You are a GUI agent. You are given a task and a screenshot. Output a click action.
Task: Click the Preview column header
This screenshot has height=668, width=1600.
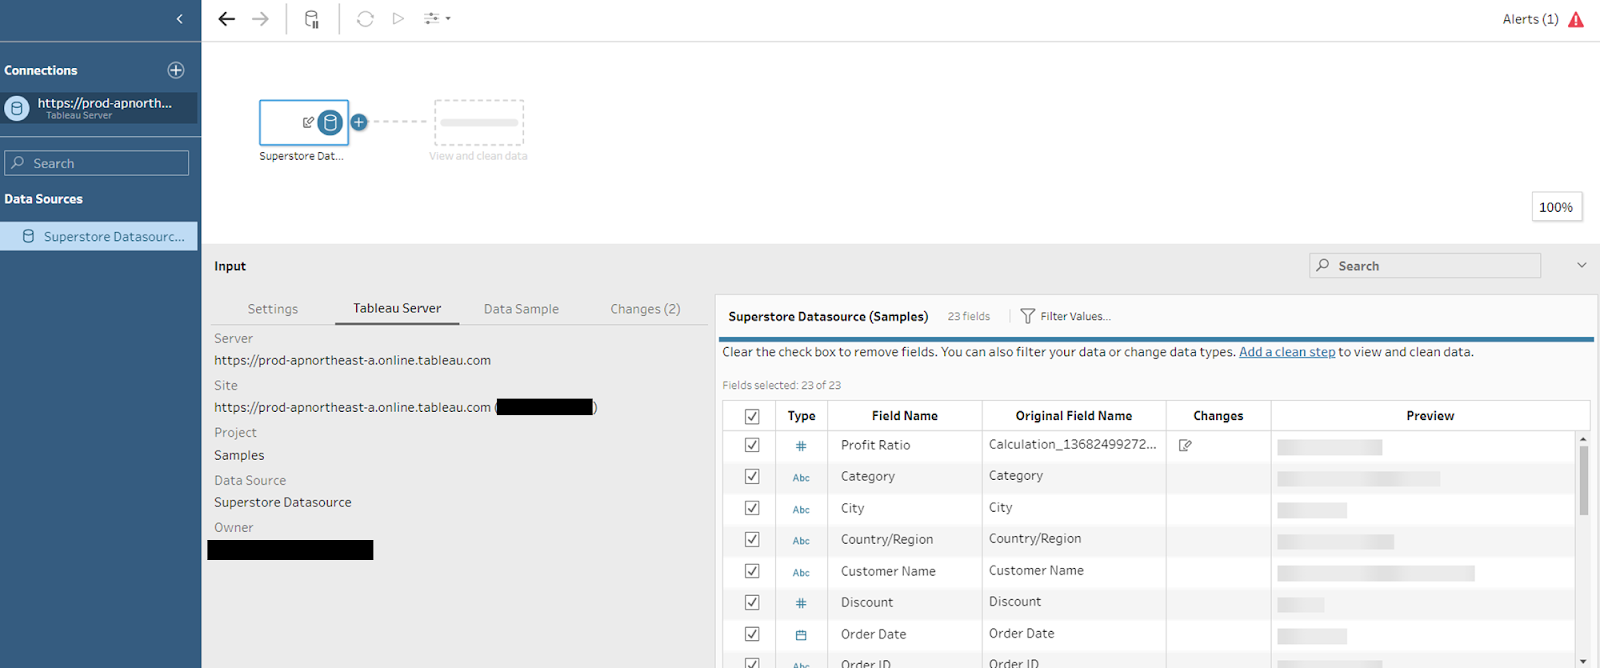pos(1430,416)
